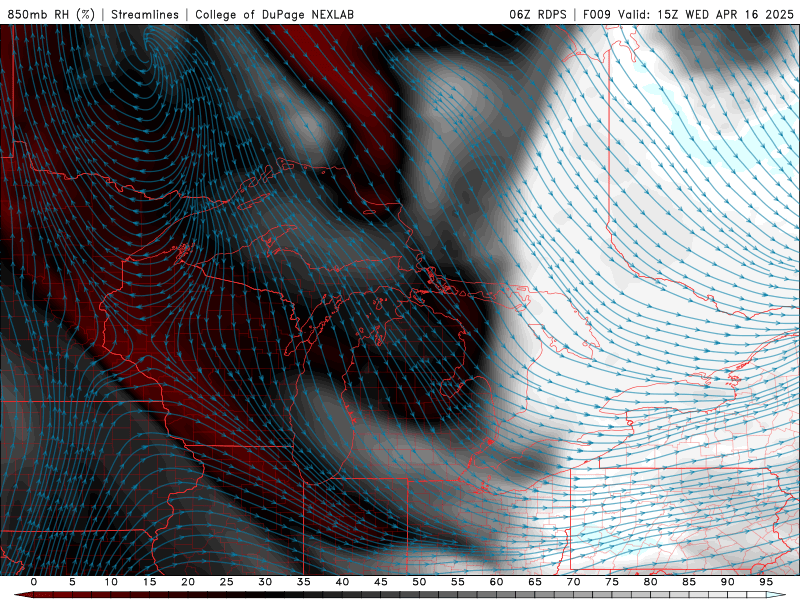The width and height of the screenshot is (800, 600).
Task: Click the "850mb RH (%)" title text
Action: pyautogui.click(x=51, y=14)
